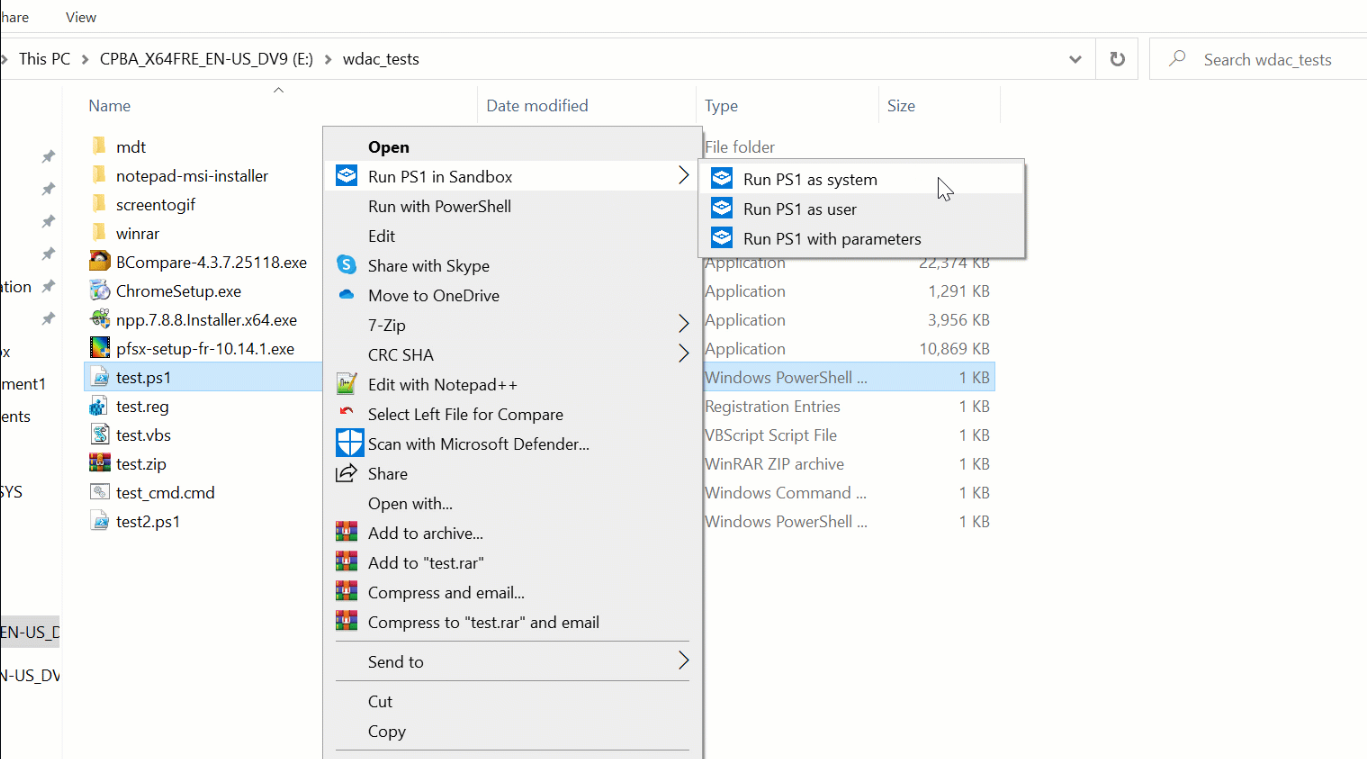Click the Microsoft Defender shield icon
Image resolution: width=1367 pixels, height=759 pixels.
[x=349, y=443]
